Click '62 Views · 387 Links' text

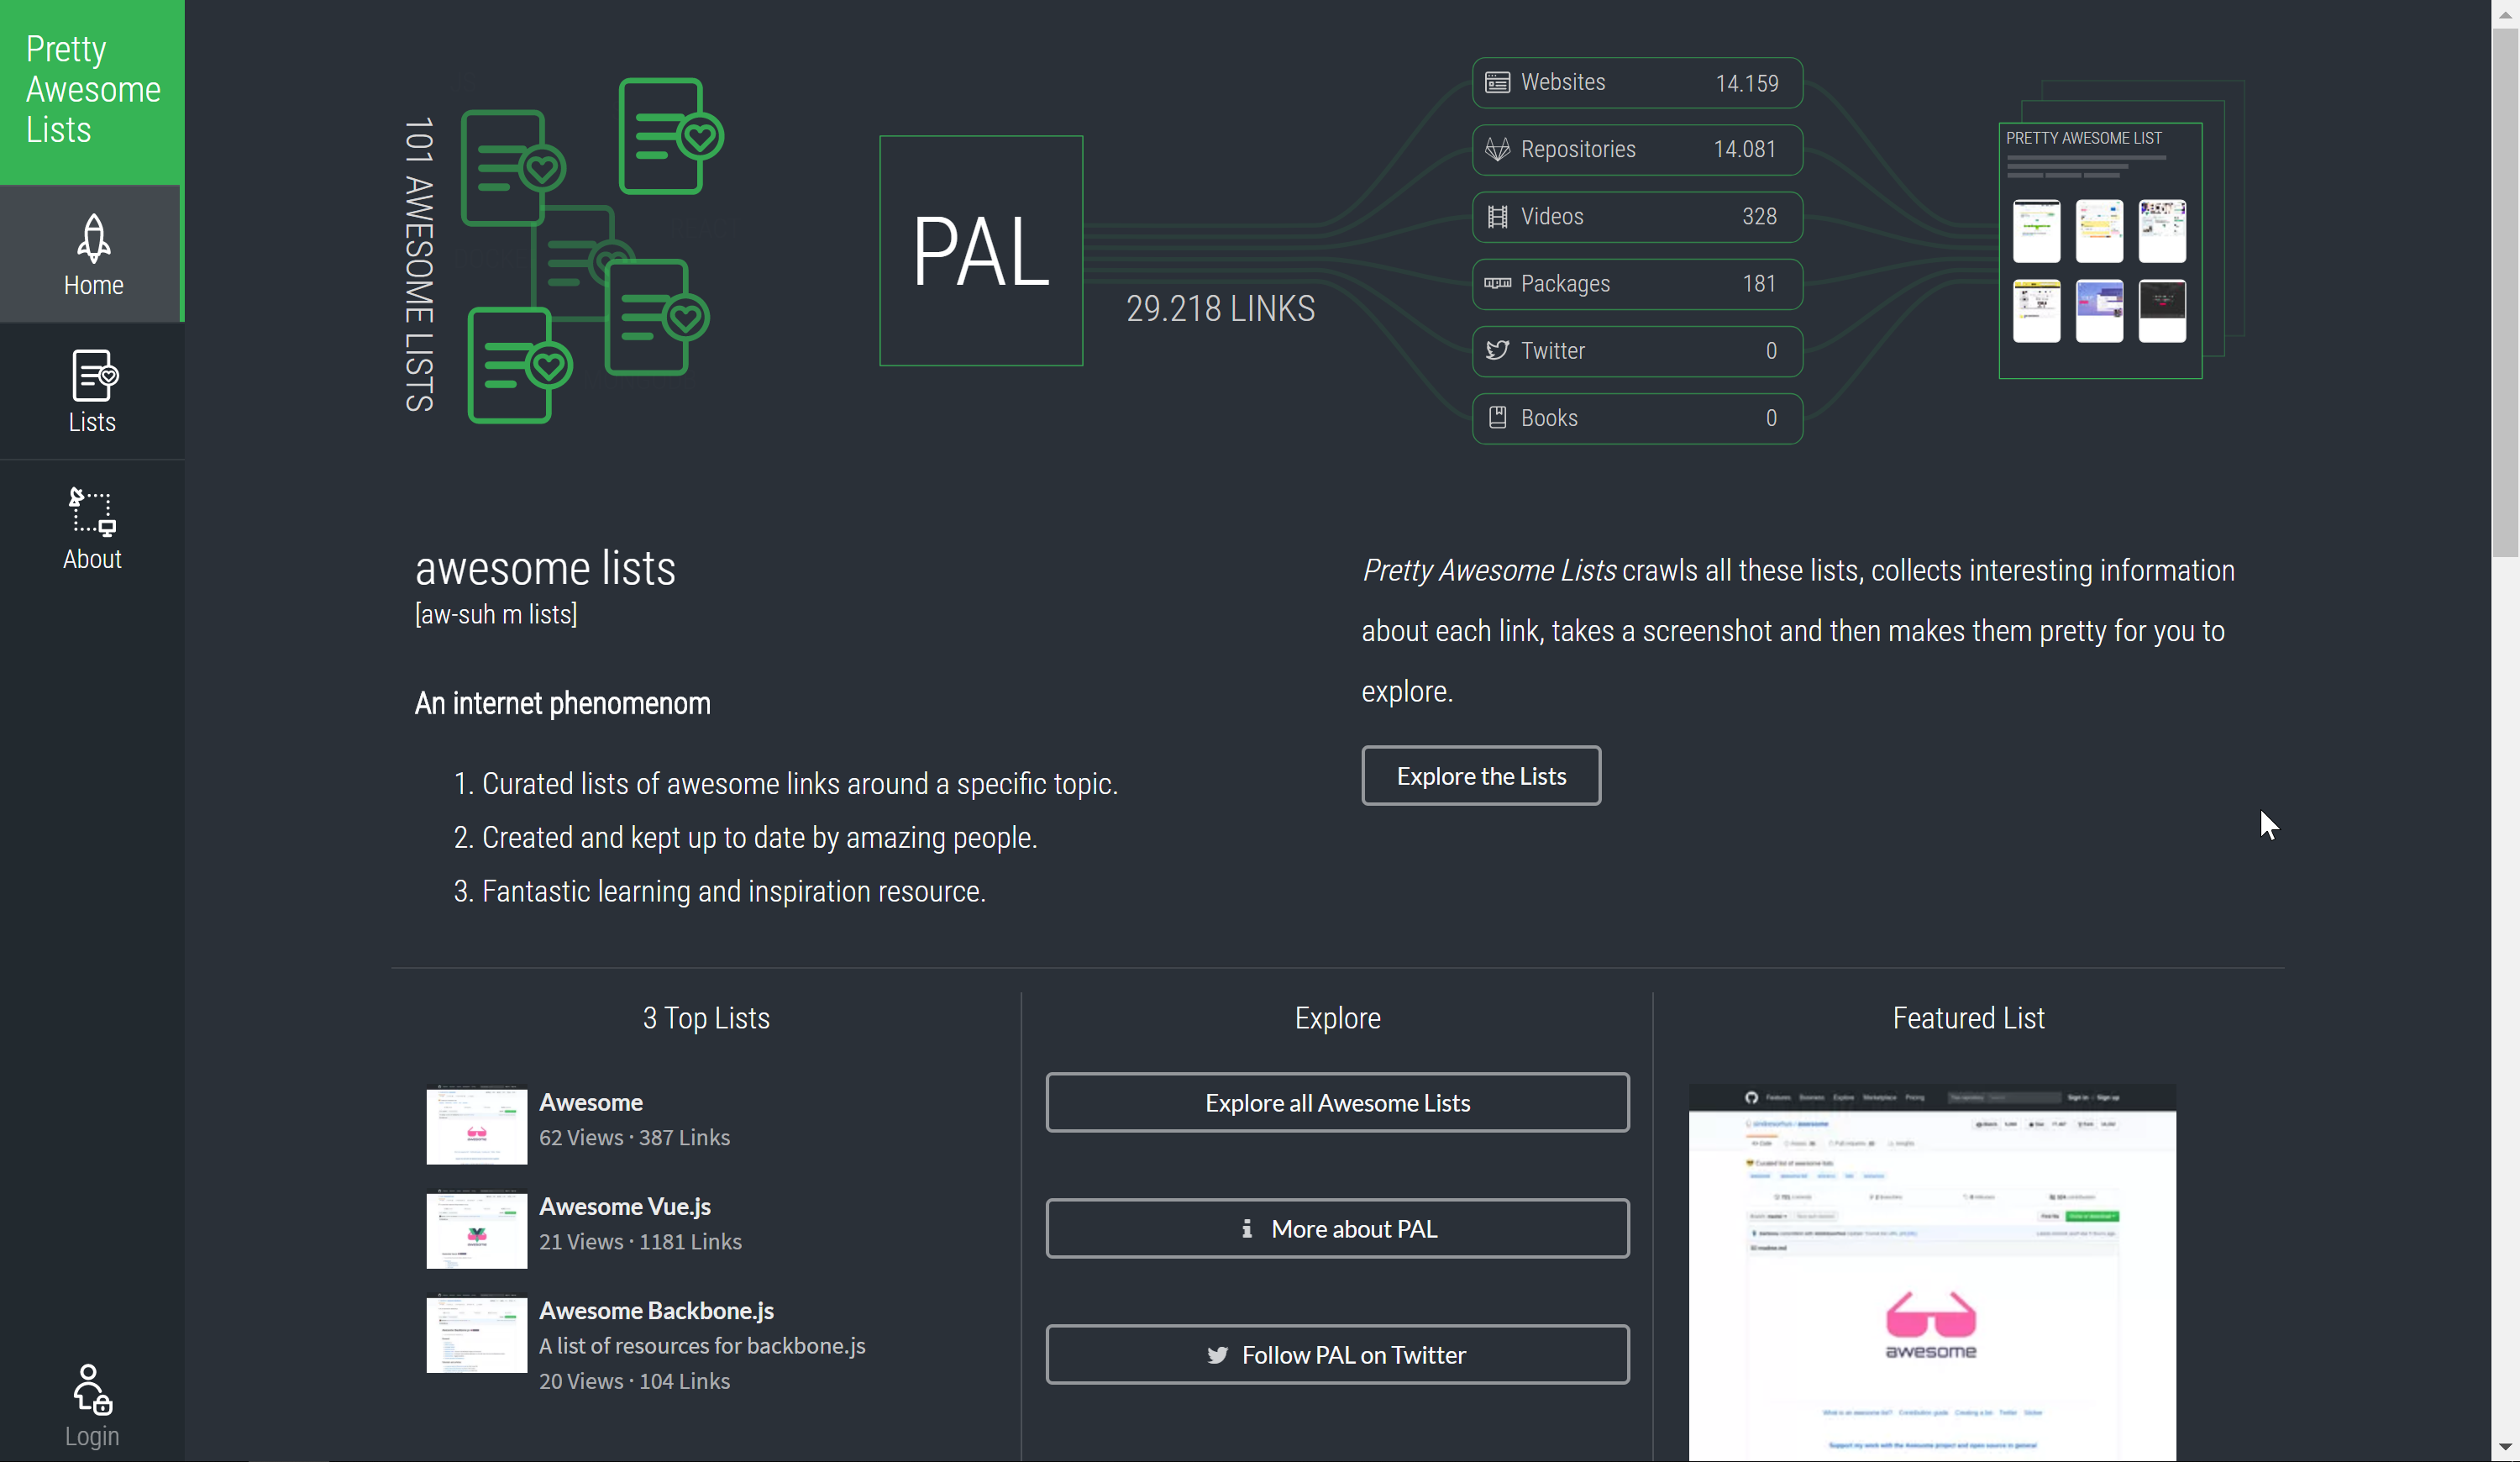tap(634, 1137)
